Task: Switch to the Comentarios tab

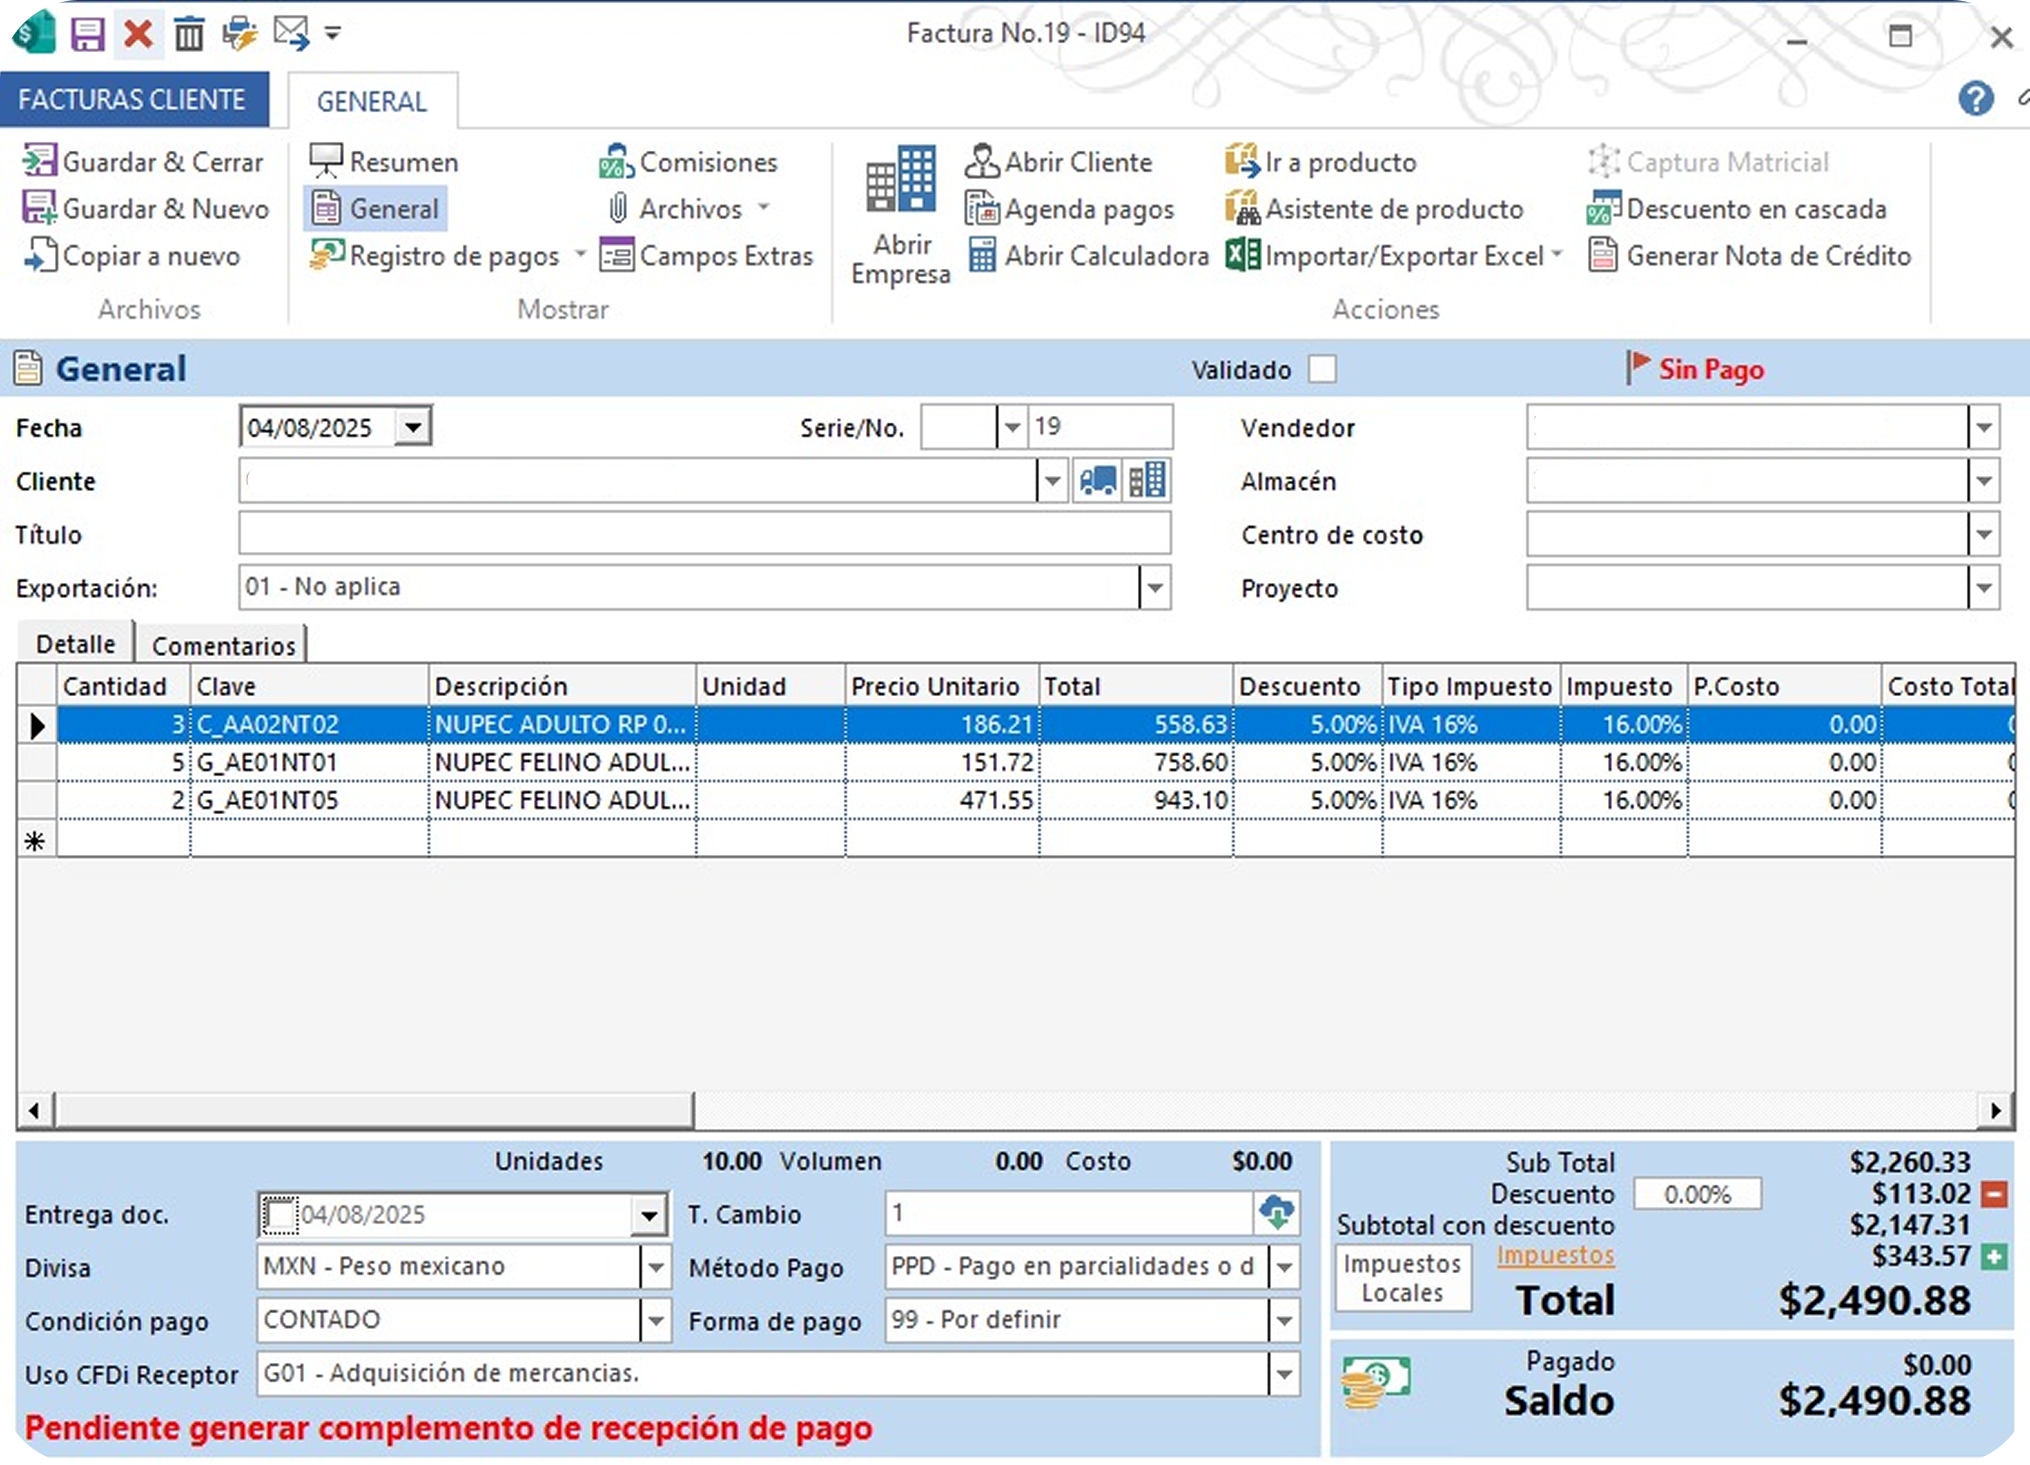Action: [x=223, y=646]
